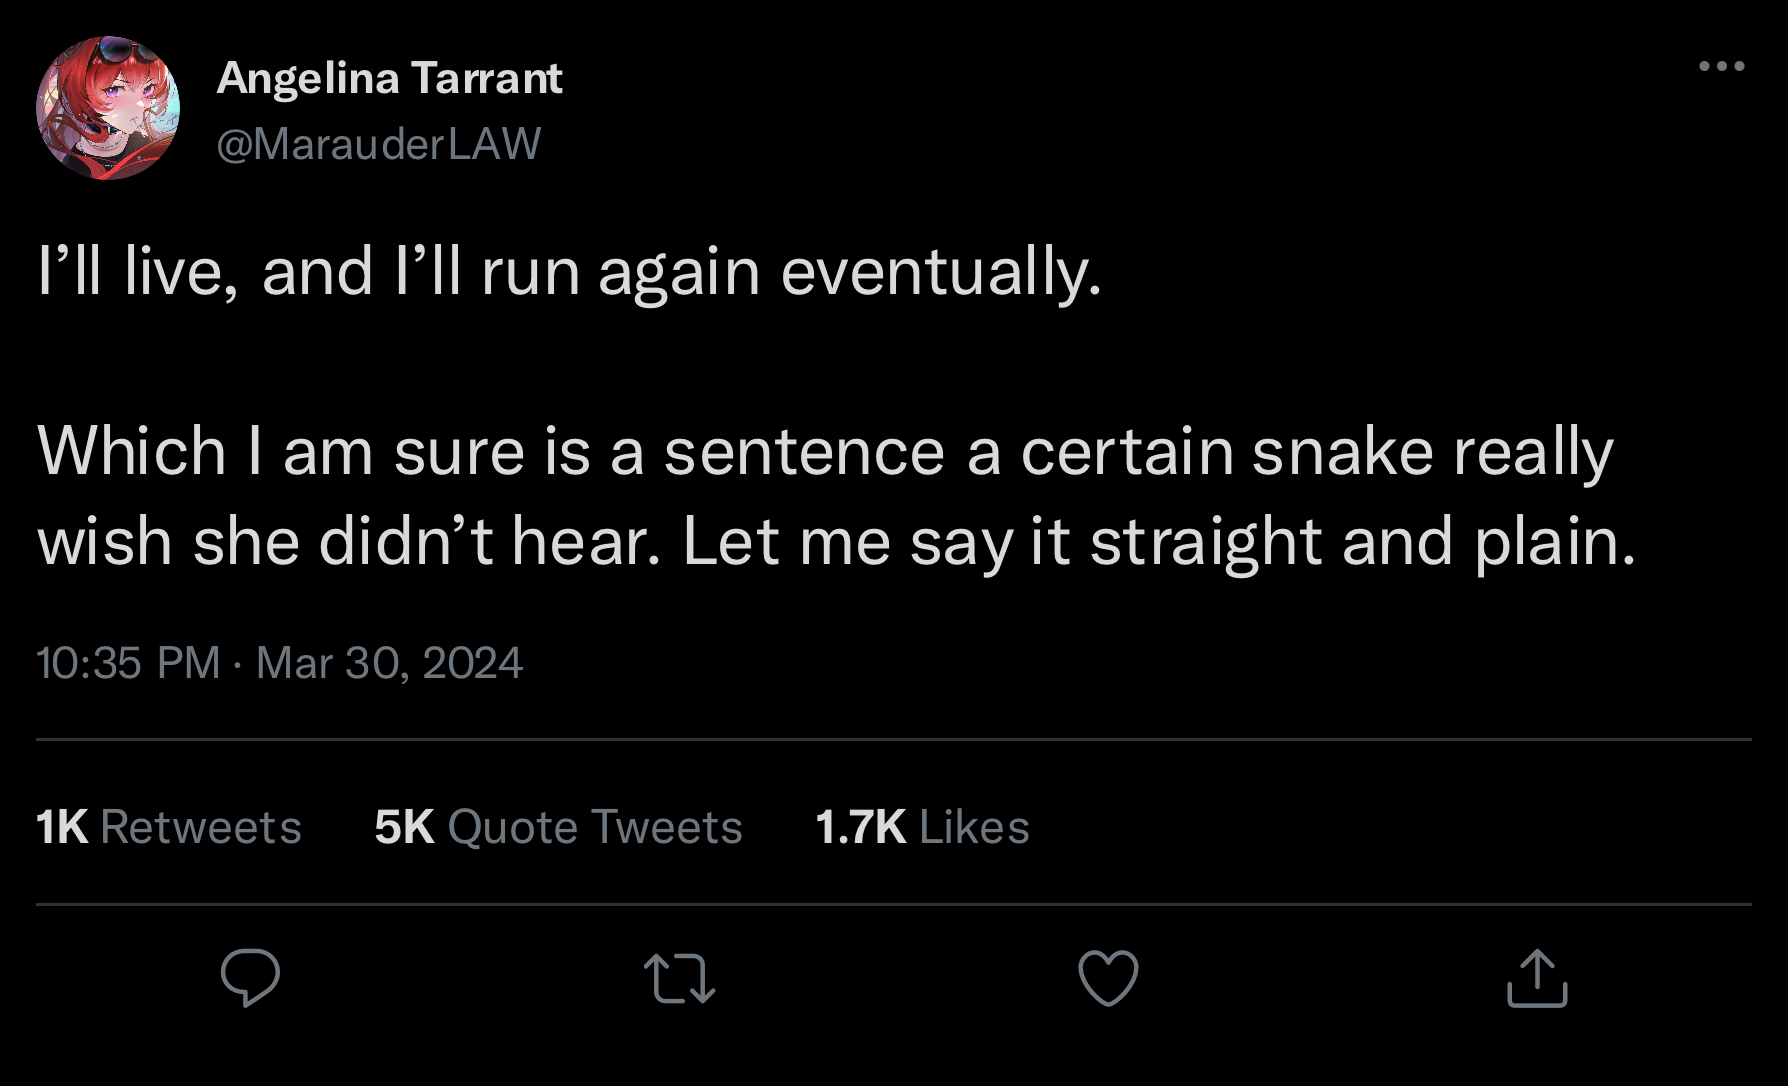Show the 1.7K Likes list

tap(922, 827)
